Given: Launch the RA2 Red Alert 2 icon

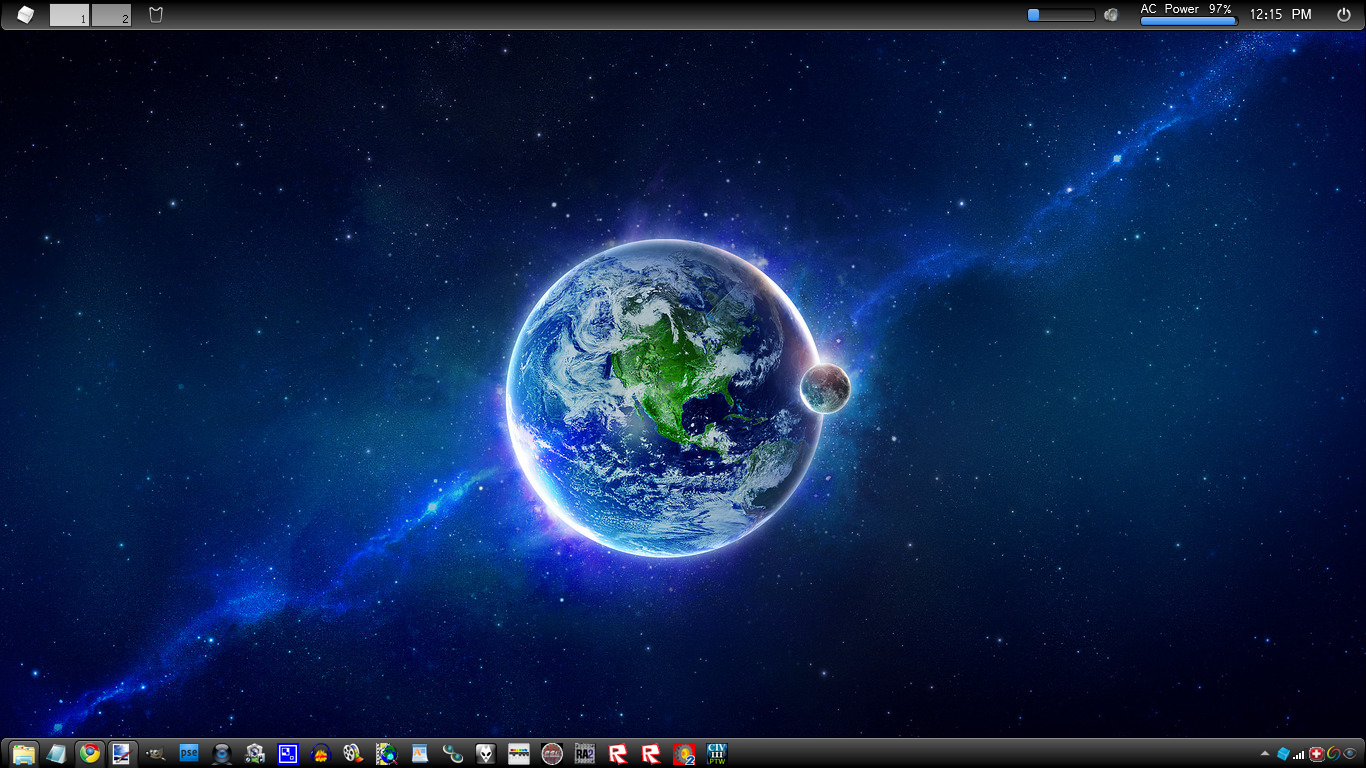Looking at the screenshot, I should (x=584, y=753).
